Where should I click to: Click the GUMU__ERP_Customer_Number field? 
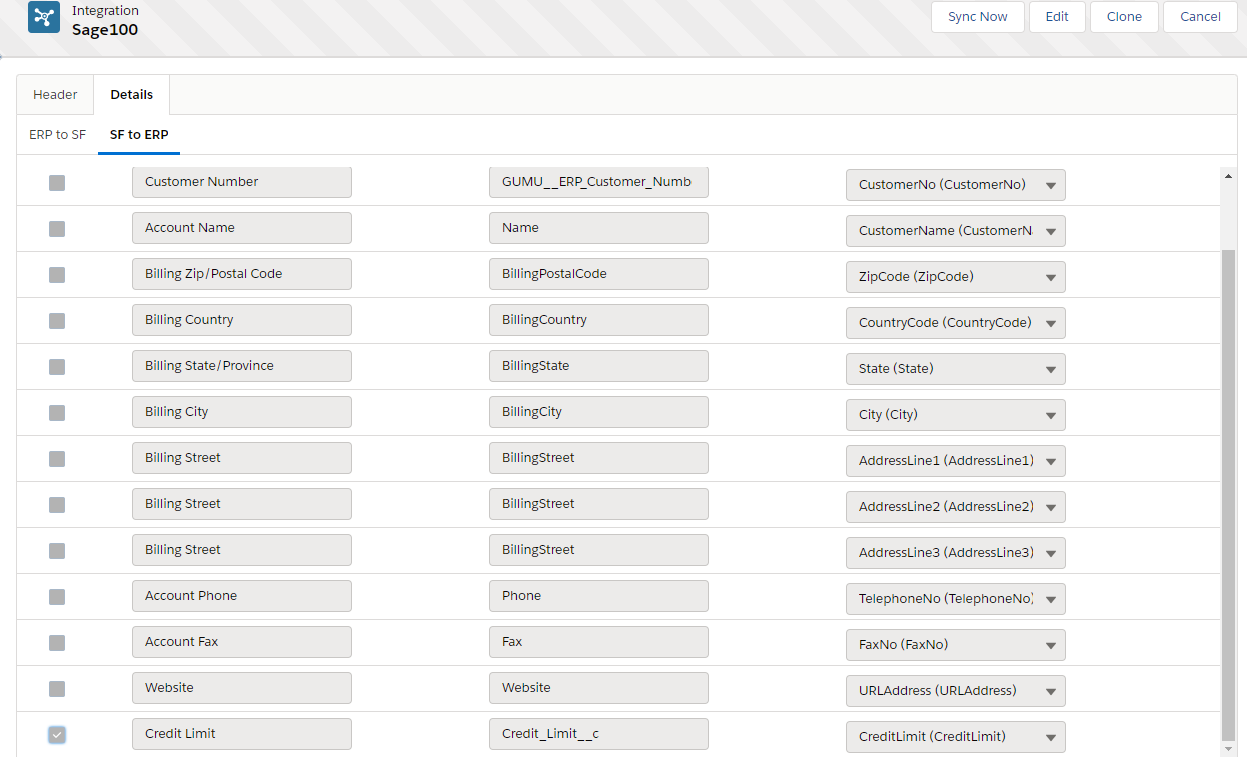tap(598, 182)
